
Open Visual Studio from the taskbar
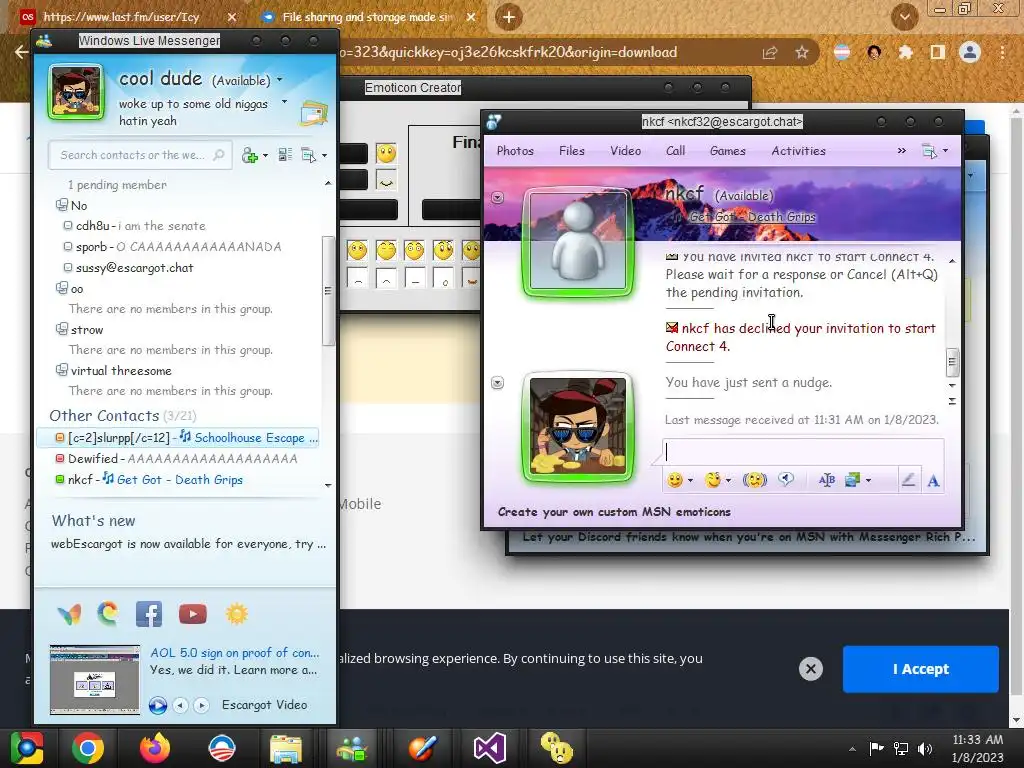pyautogui.click(x=490, y=748)
